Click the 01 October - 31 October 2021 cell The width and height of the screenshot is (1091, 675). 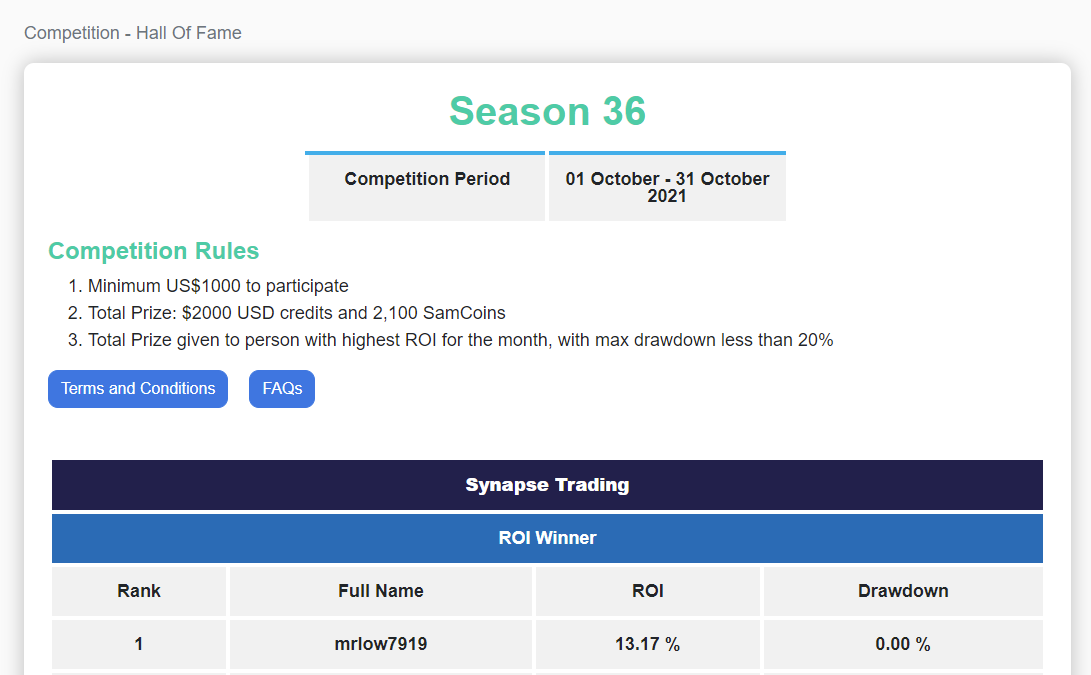(667, 187)
